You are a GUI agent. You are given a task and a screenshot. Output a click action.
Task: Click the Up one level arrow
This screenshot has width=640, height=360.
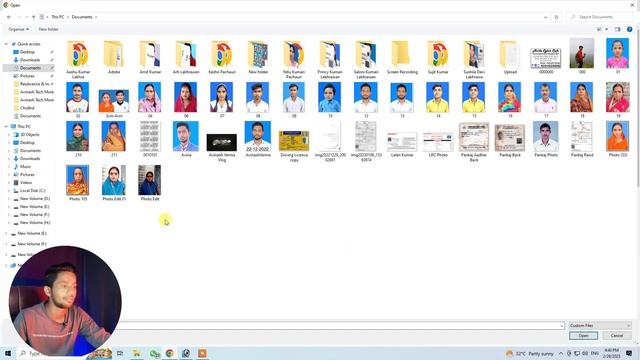(33, 17)
